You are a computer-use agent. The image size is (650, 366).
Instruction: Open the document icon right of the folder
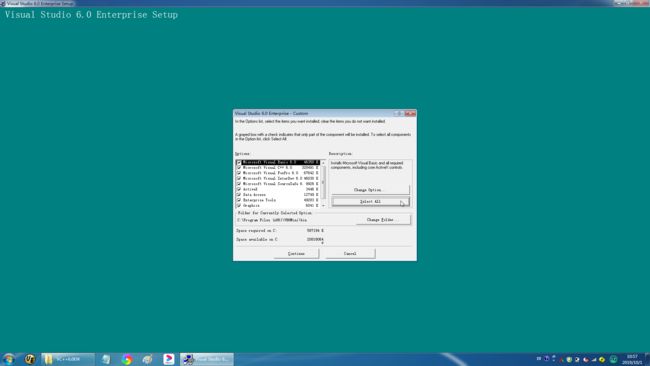coord(106,359)
